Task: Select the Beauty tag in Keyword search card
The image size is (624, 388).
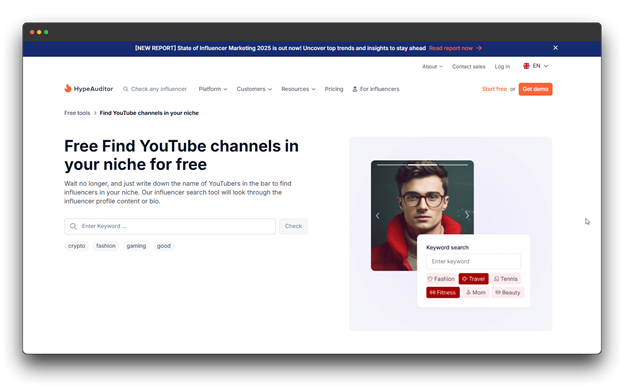Action: [508, 292]
